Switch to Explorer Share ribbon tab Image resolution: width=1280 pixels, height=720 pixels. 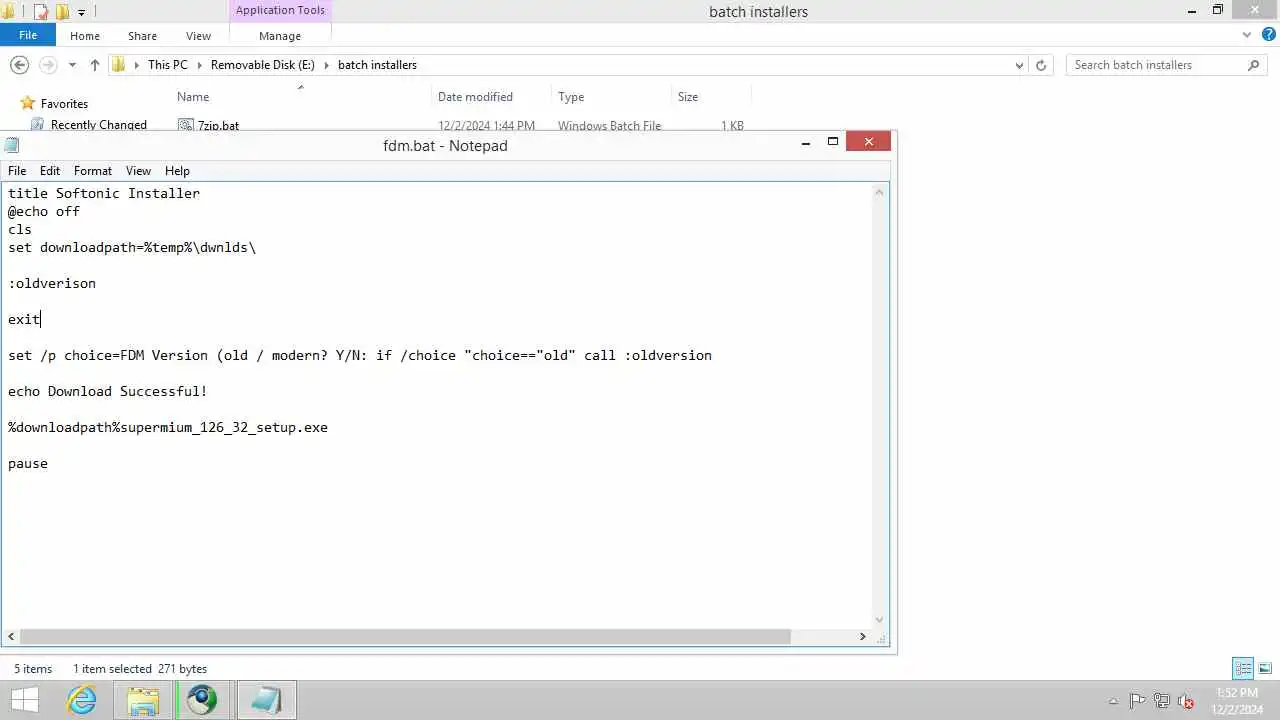tap(142, 36)
